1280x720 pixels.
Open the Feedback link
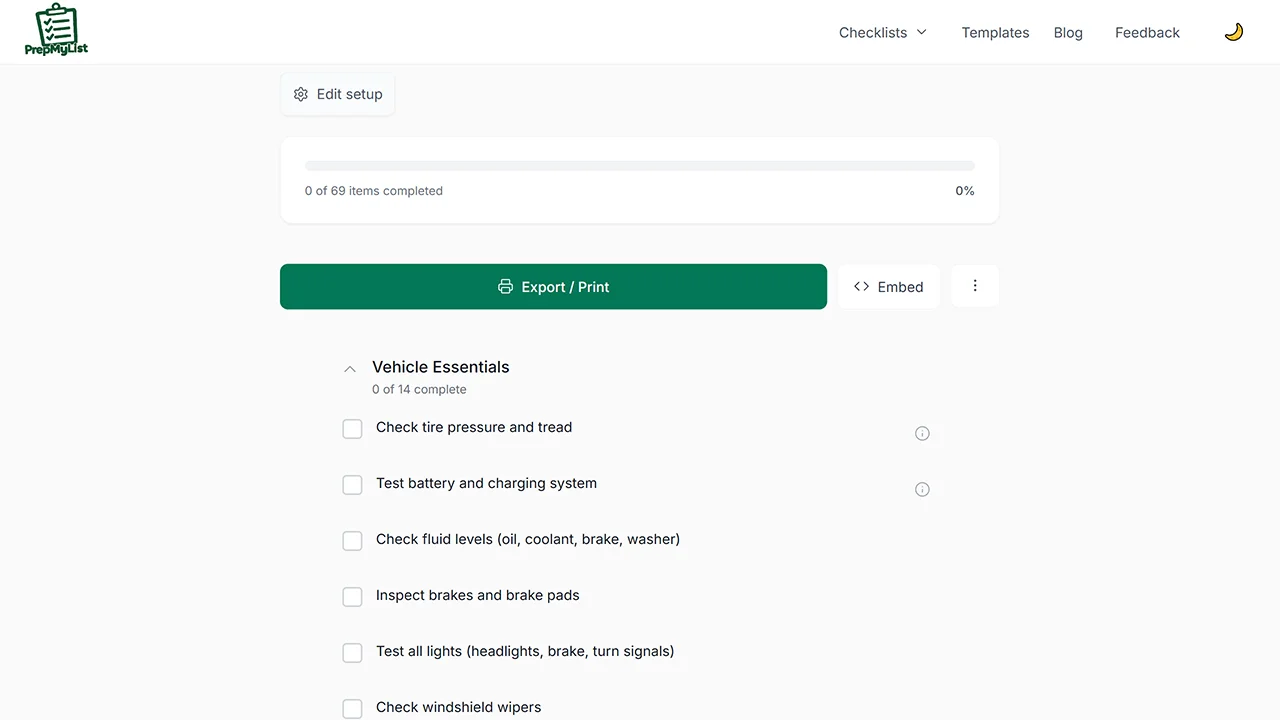[x=1147, y=32]
